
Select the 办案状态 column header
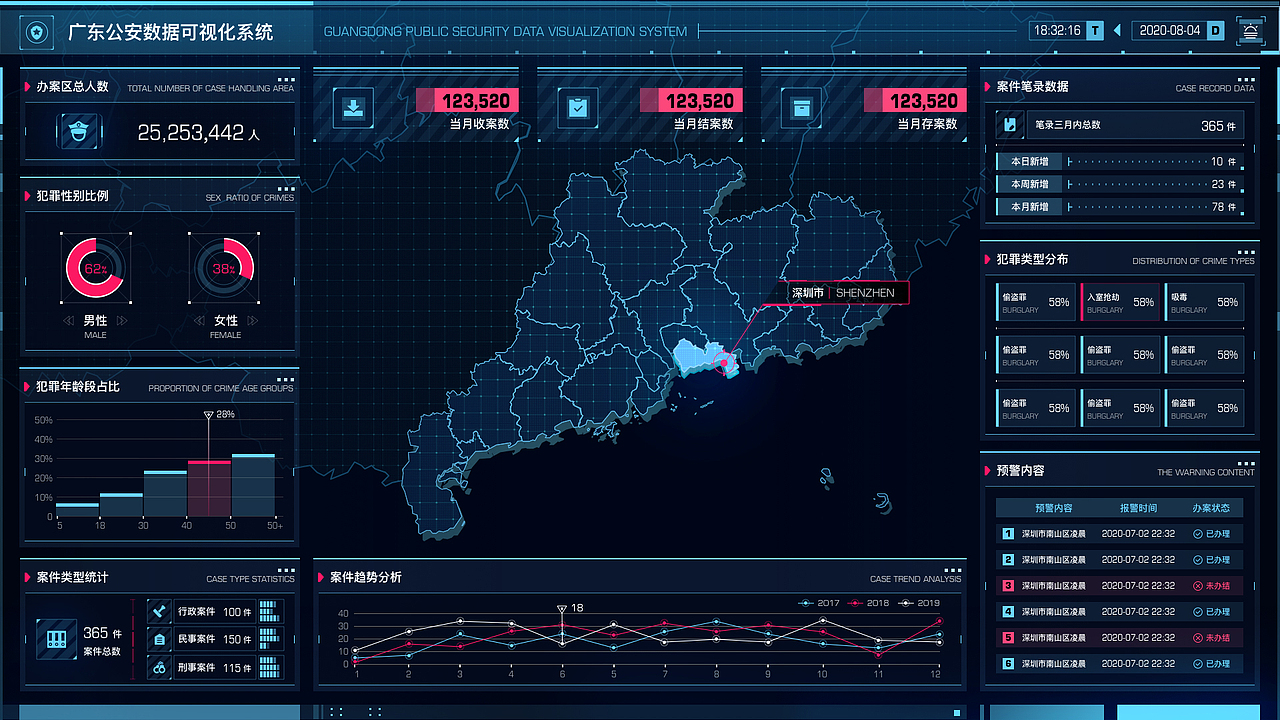1211,508
